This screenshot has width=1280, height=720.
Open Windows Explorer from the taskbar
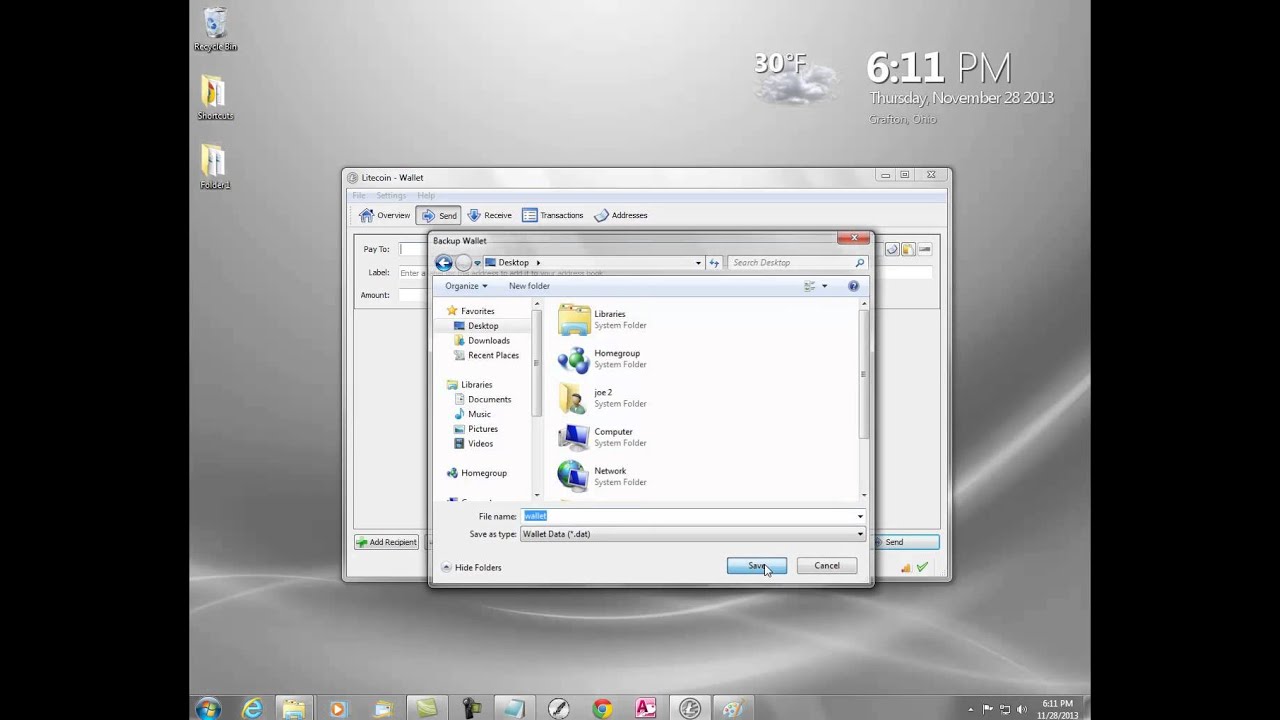(x=294, y=708)
